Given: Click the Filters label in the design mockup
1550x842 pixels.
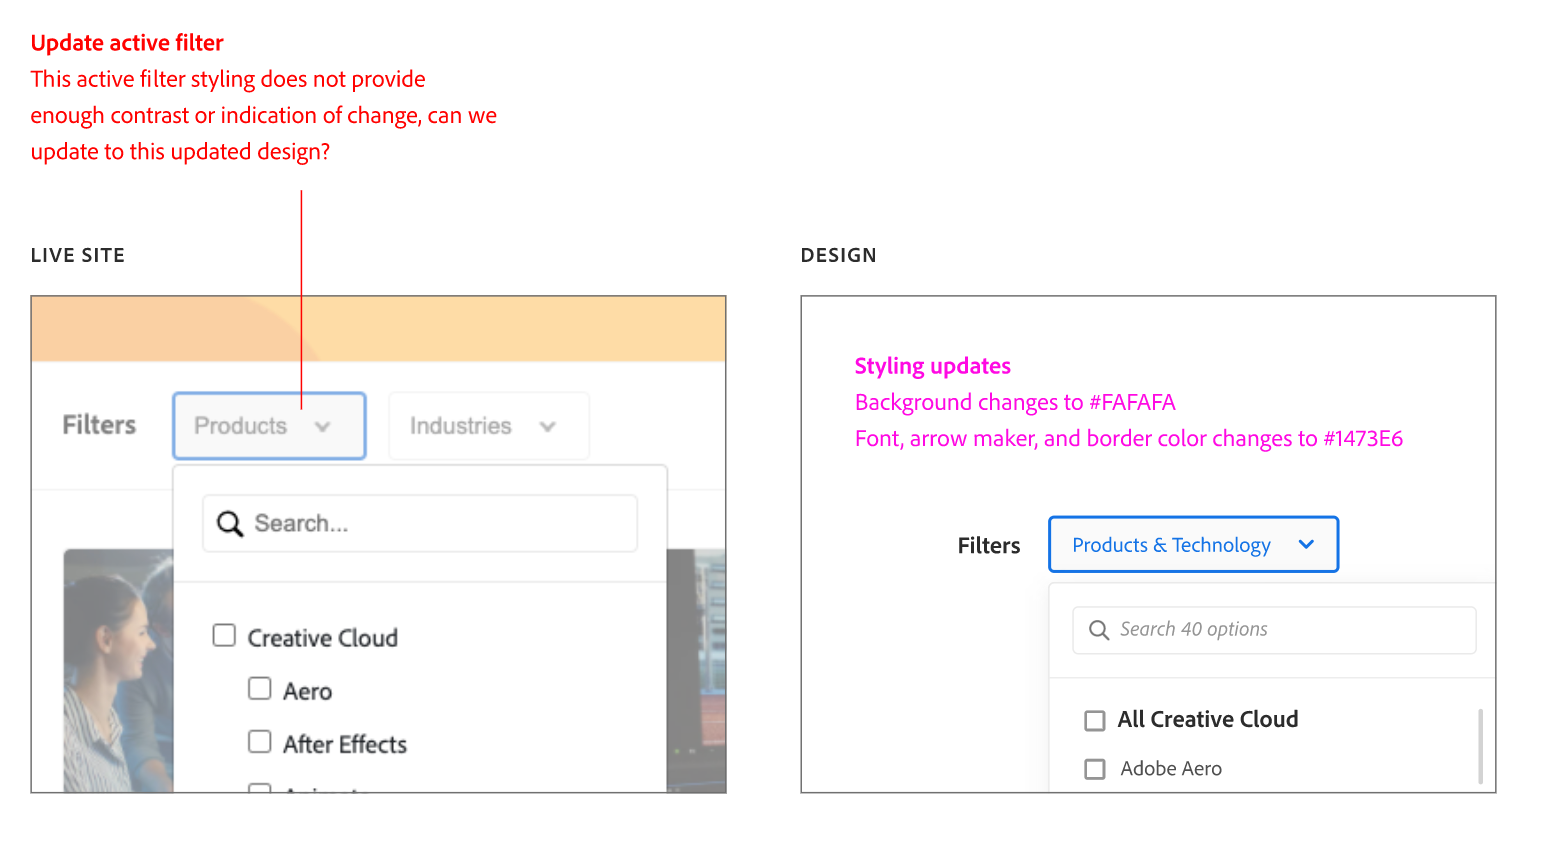Looking at the screenshot, I should (988, 544).
